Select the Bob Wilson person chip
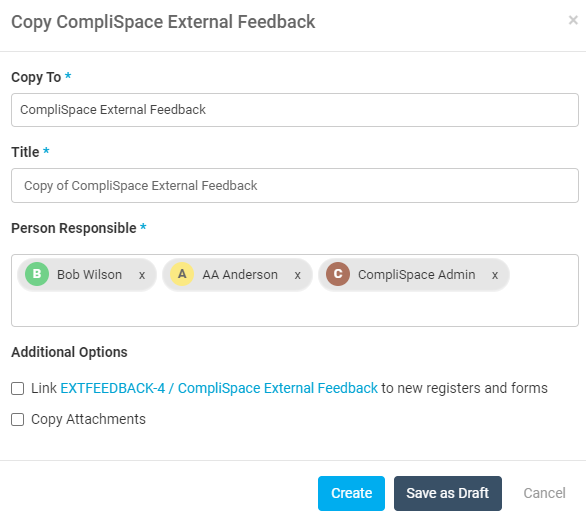Viewport: 586px width, 520px height. coord(87,275)
